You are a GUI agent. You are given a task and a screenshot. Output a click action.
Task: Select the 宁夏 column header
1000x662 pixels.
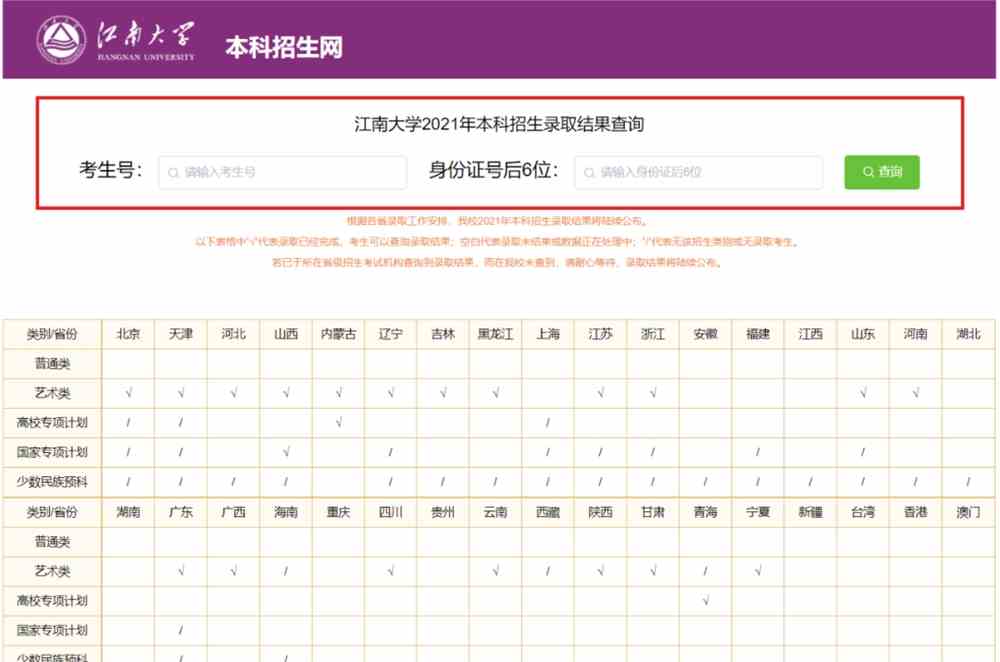(758, 511)
